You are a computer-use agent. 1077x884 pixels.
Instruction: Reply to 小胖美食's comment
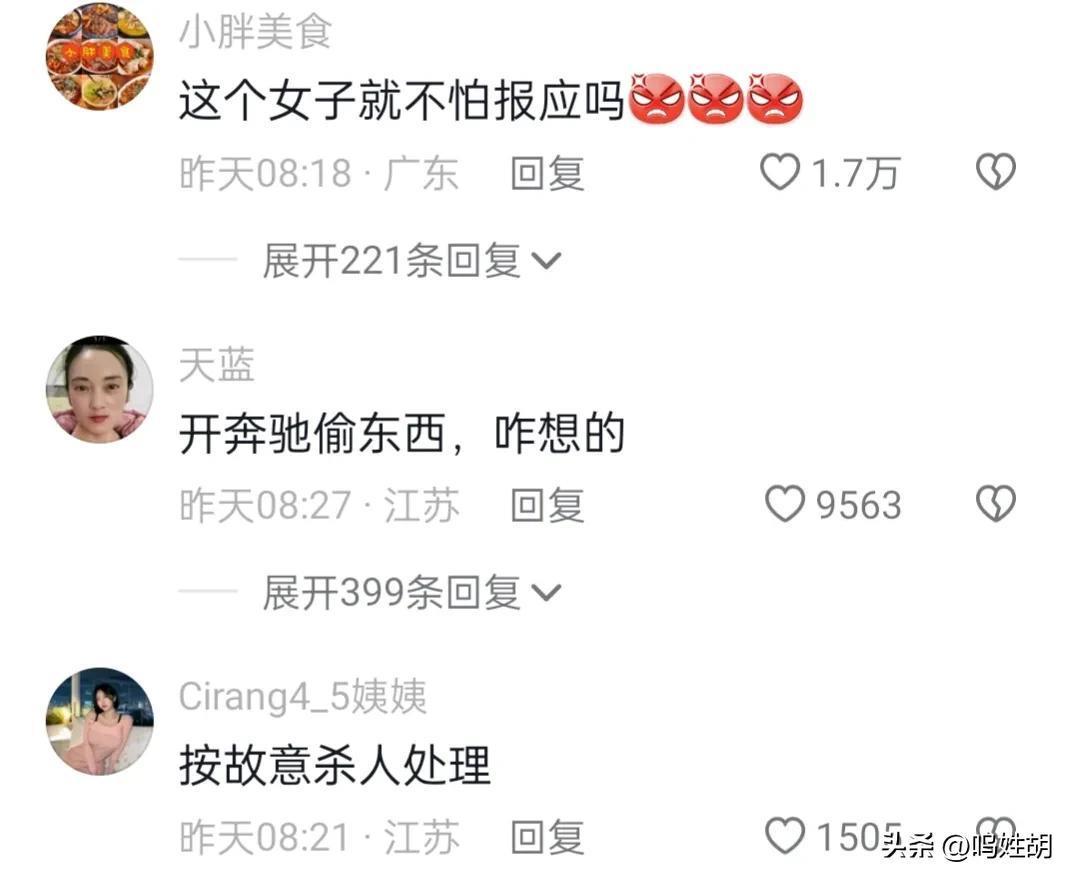(547, 173)
